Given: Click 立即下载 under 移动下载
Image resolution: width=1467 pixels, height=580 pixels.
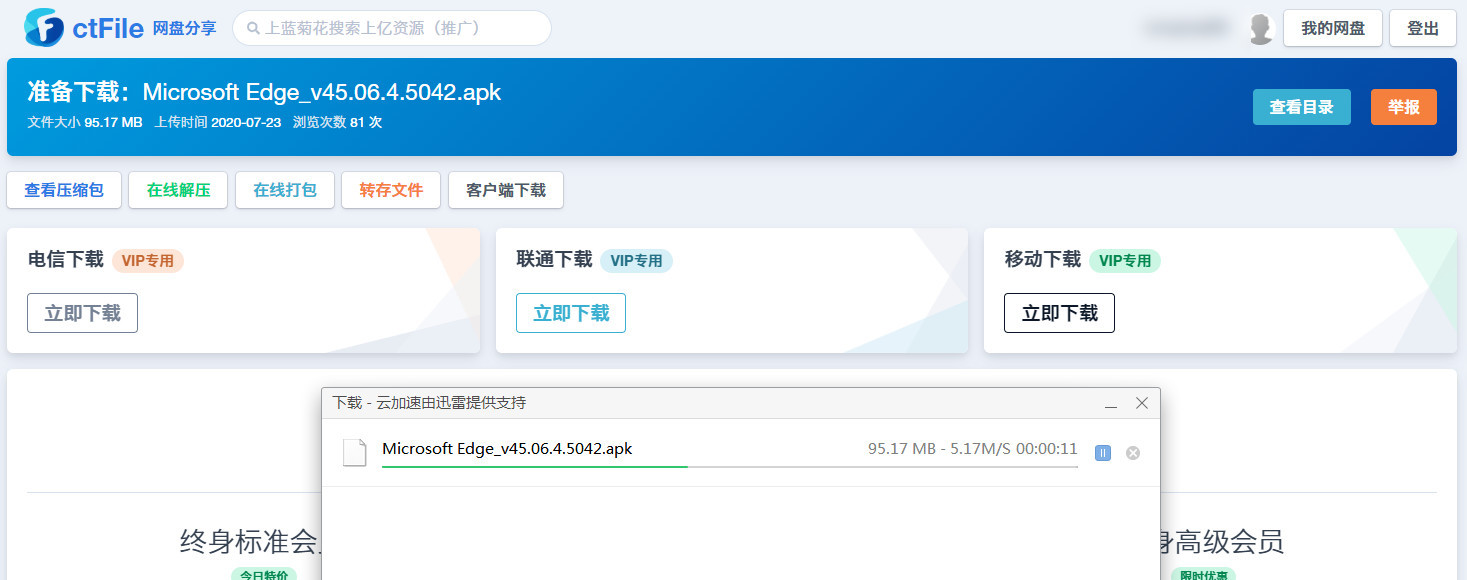Looking at the screenshot, I should pyautogui.click(x=1059, y=313).
